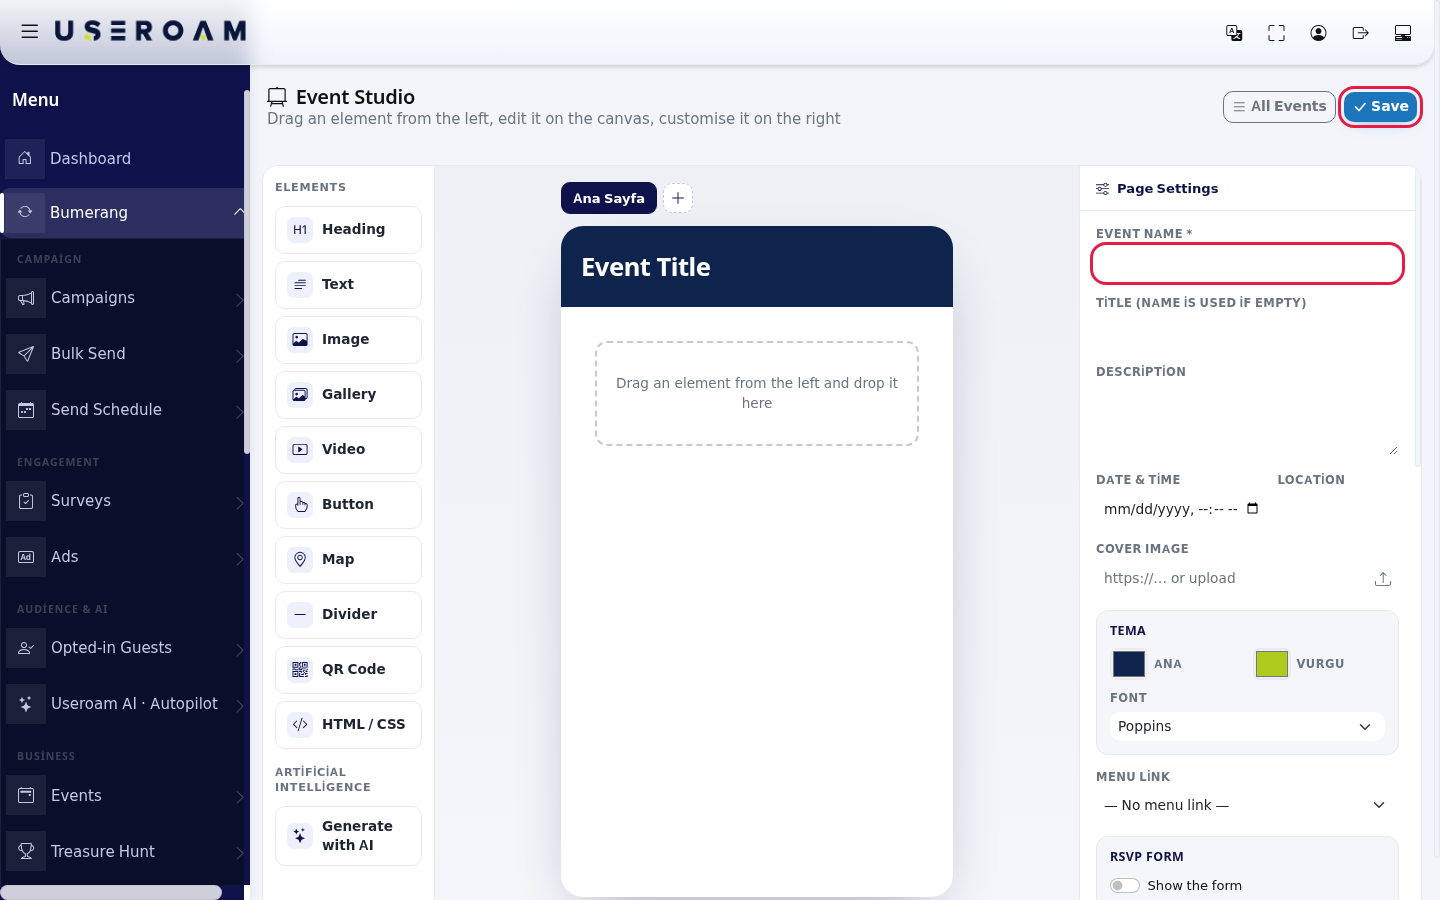Viewport: 1440px width, 900px height.
Task: Click the Campaigns megaphone icon
Action: pyautogui.click(x=26, y=298)
